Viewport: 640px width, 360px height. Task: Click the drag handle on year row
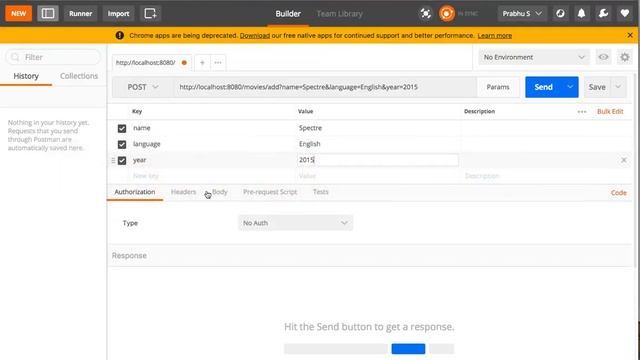point(113,160)
